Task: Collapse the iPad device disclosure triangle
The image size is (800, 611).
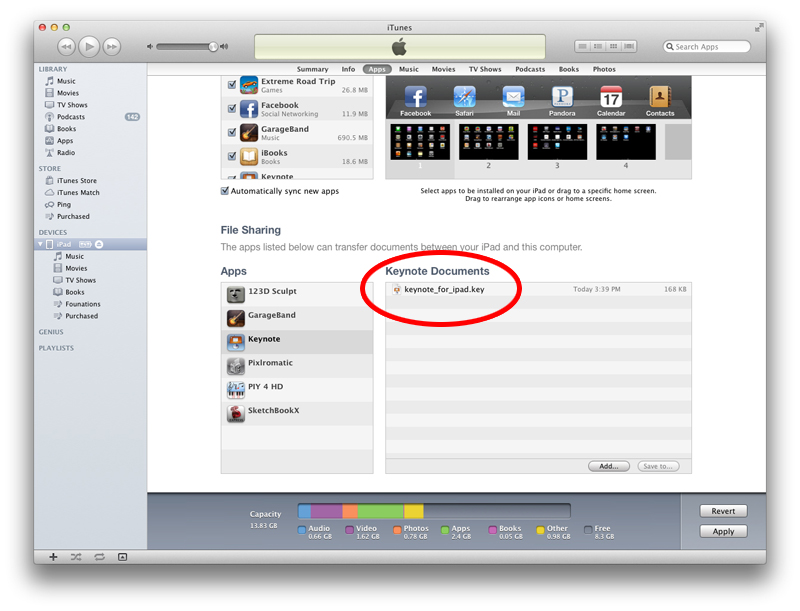Action: 40,244
